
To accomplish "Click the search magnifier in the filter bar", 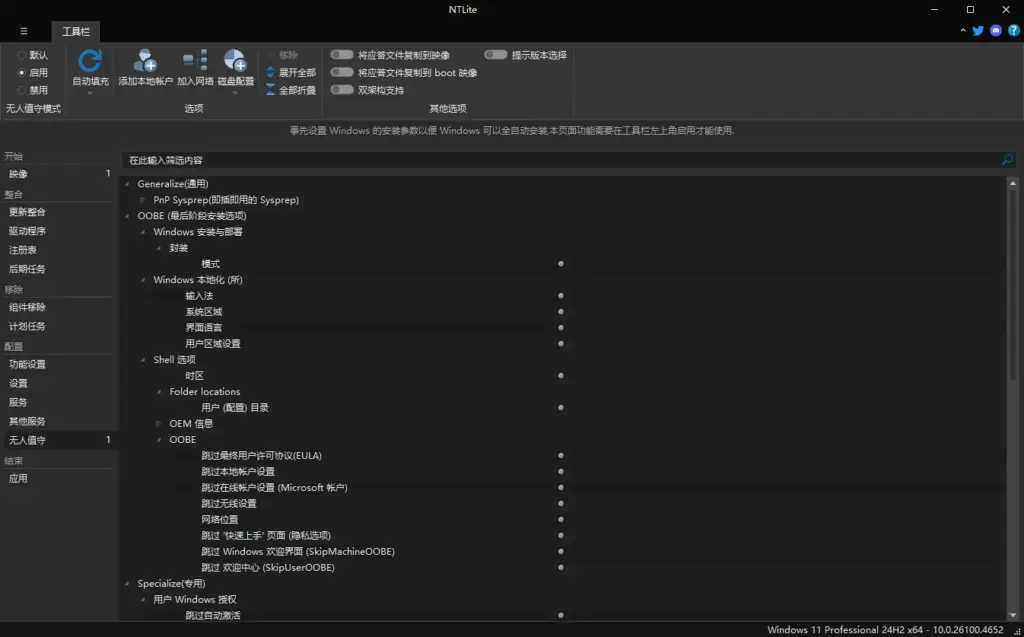I will click(x=1007, y=159).
